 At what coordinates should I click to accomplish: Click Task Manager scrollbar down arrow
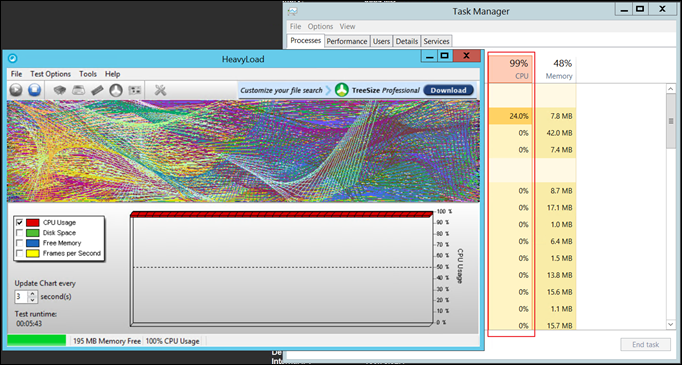[671, 325]
